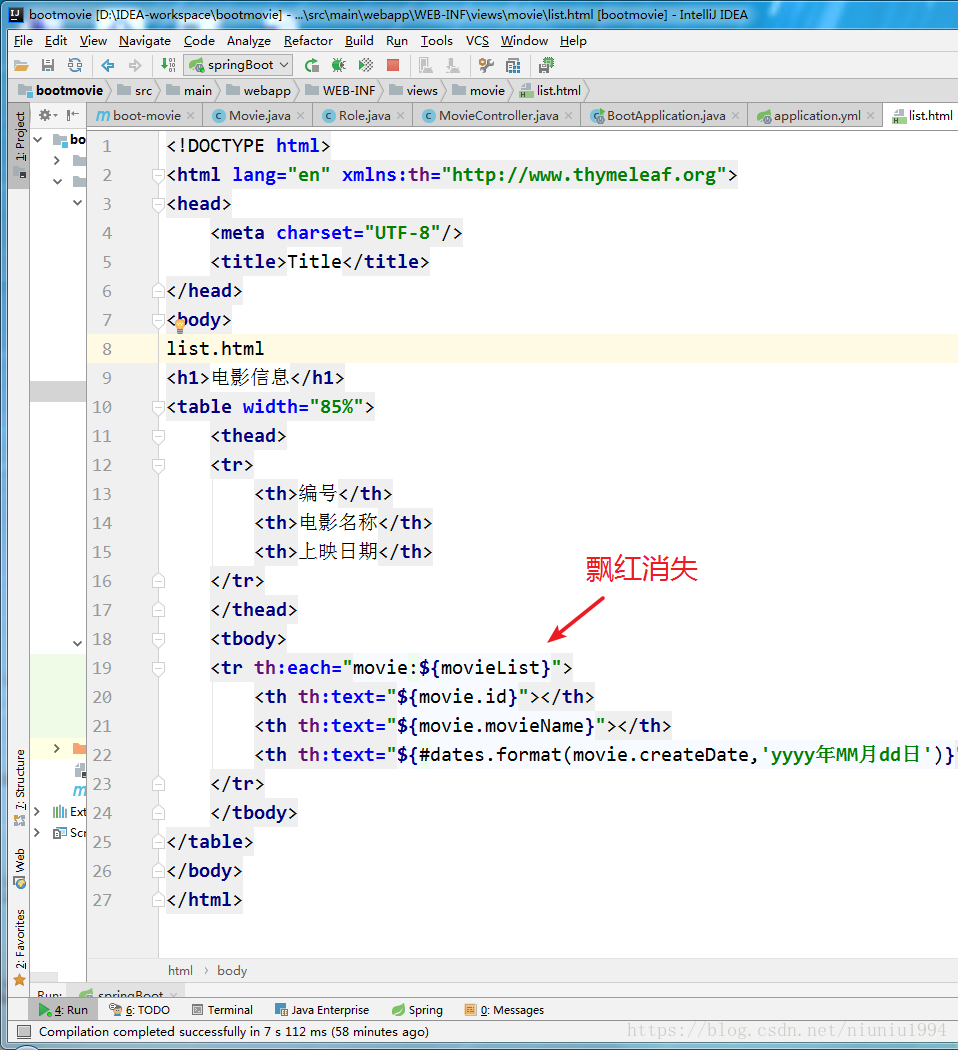Screen dimensions: 958x1050
Task: Open the Build menu
Action: 359,41
